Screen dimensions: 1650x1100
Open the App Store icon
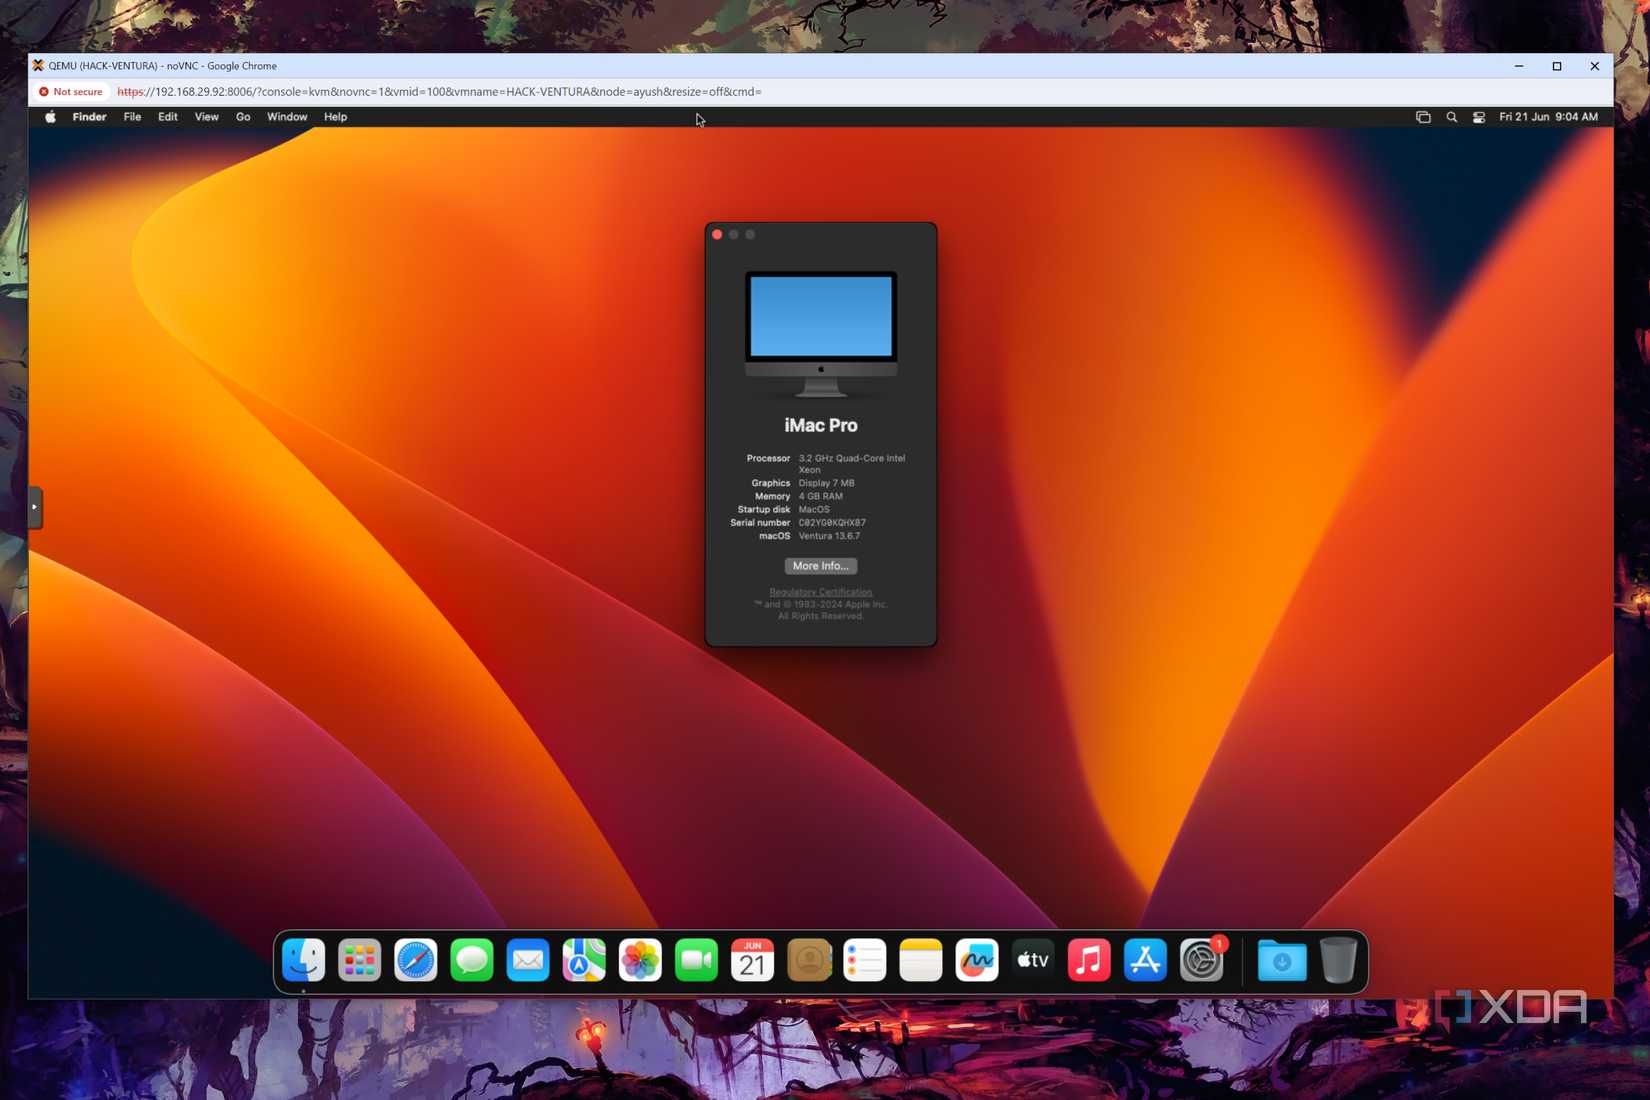click(1145, 961)
